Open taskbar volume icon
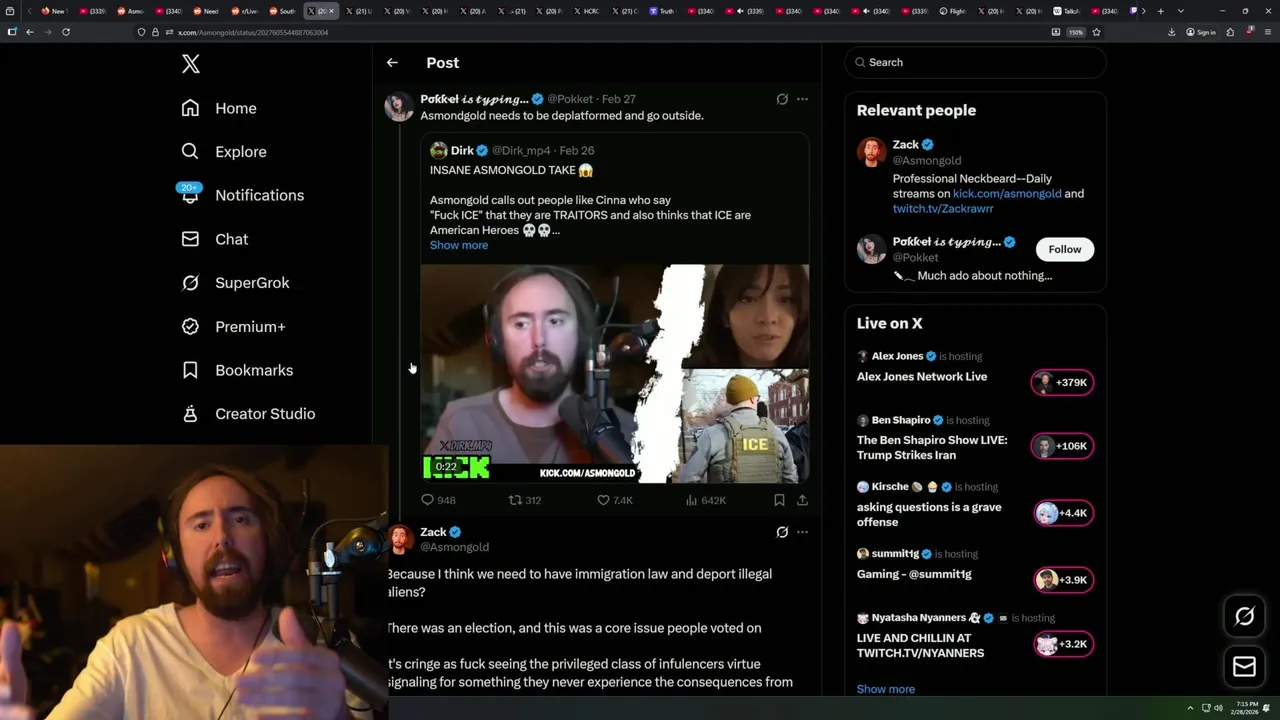 tap(1218, 708)
